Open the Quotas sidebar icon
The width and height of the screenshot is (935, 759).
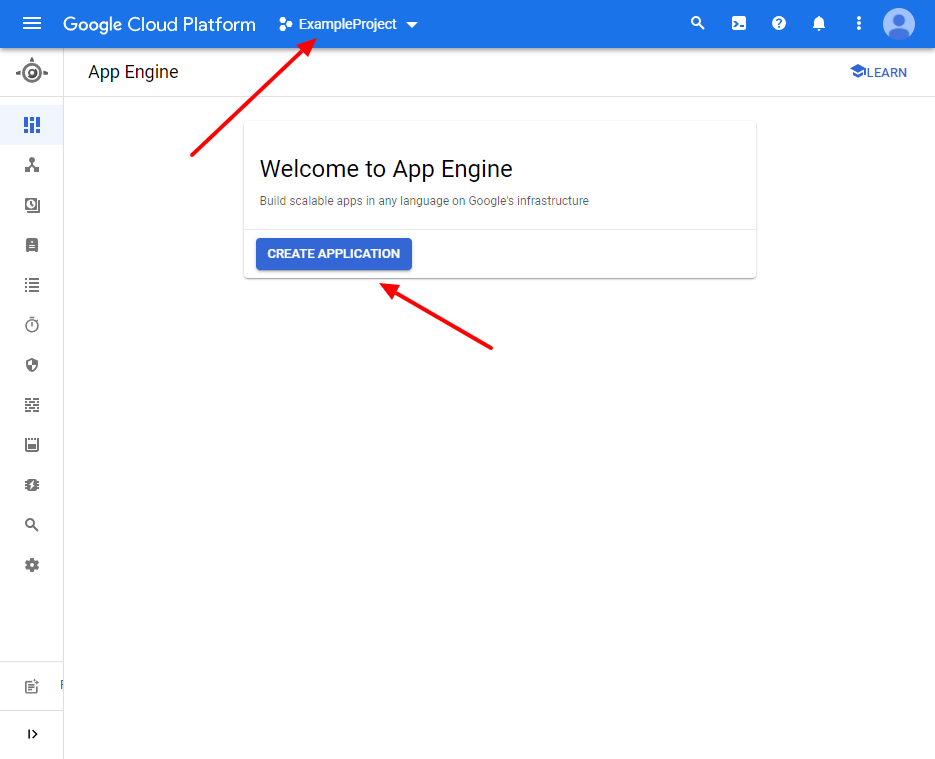(x=32, y=445)
